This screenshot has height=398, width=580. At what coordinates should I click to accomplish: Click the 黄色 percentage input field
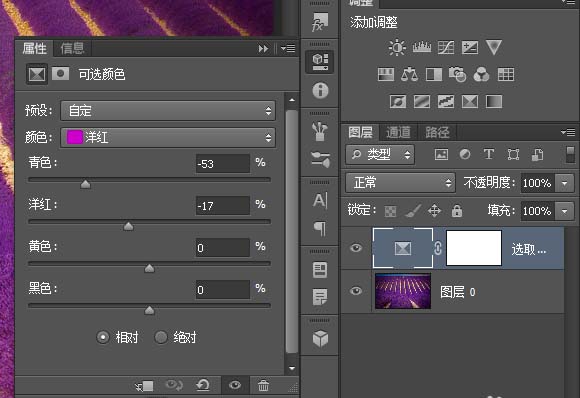(x=223, y=247)
